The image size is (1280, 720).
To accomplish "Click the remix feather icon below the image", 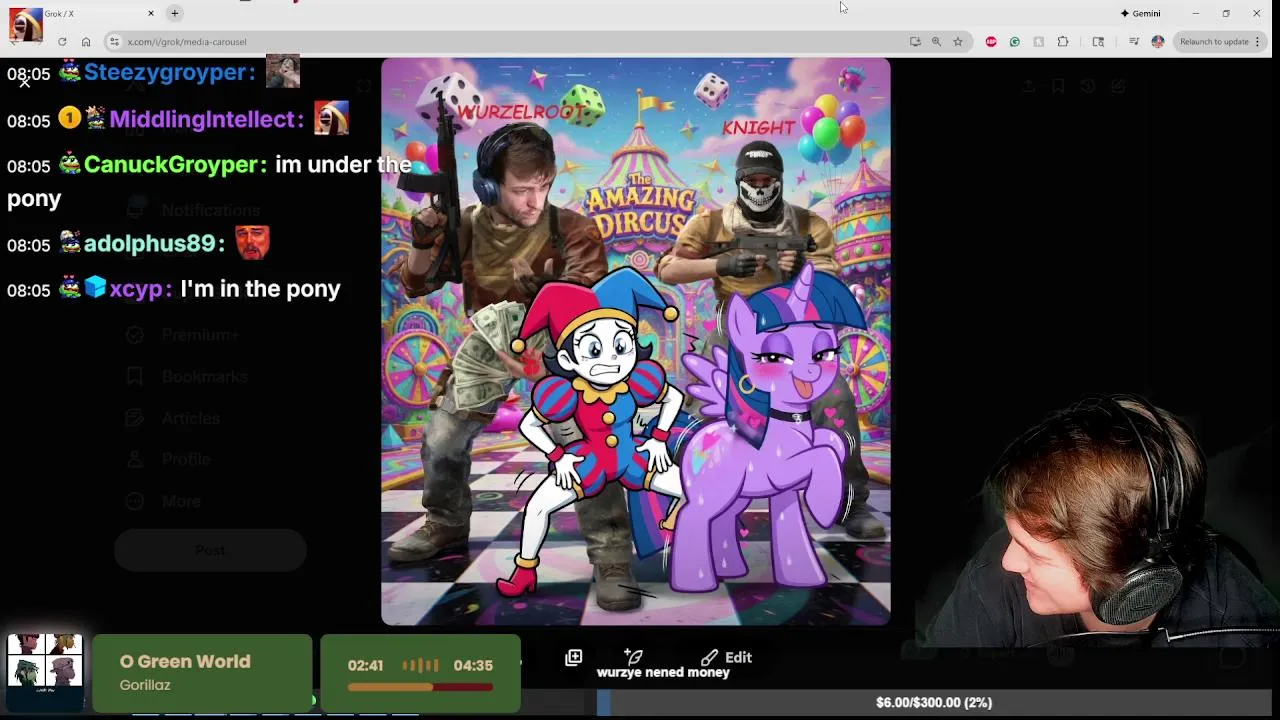I will click(x=633, y=656).
